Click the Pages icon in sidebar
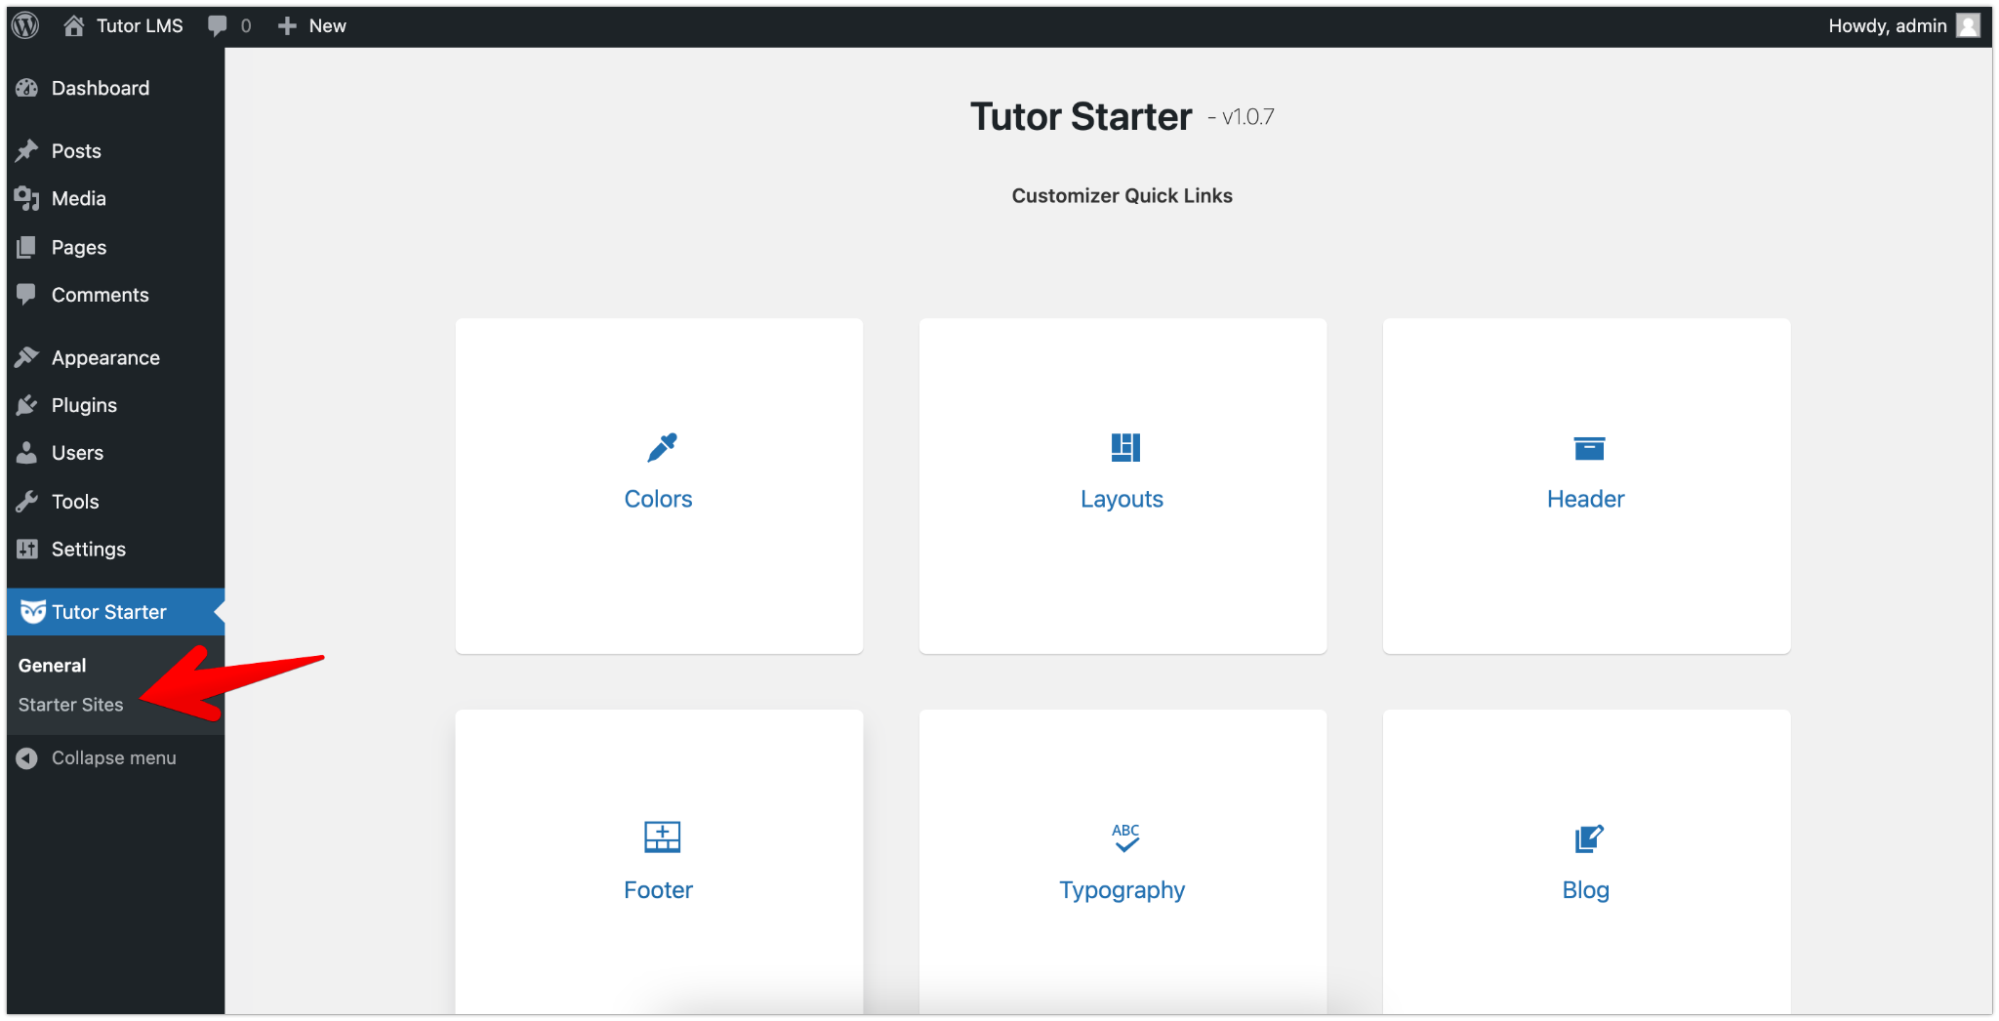This screenshot has width=1999, height=1021. click(27, 247)
